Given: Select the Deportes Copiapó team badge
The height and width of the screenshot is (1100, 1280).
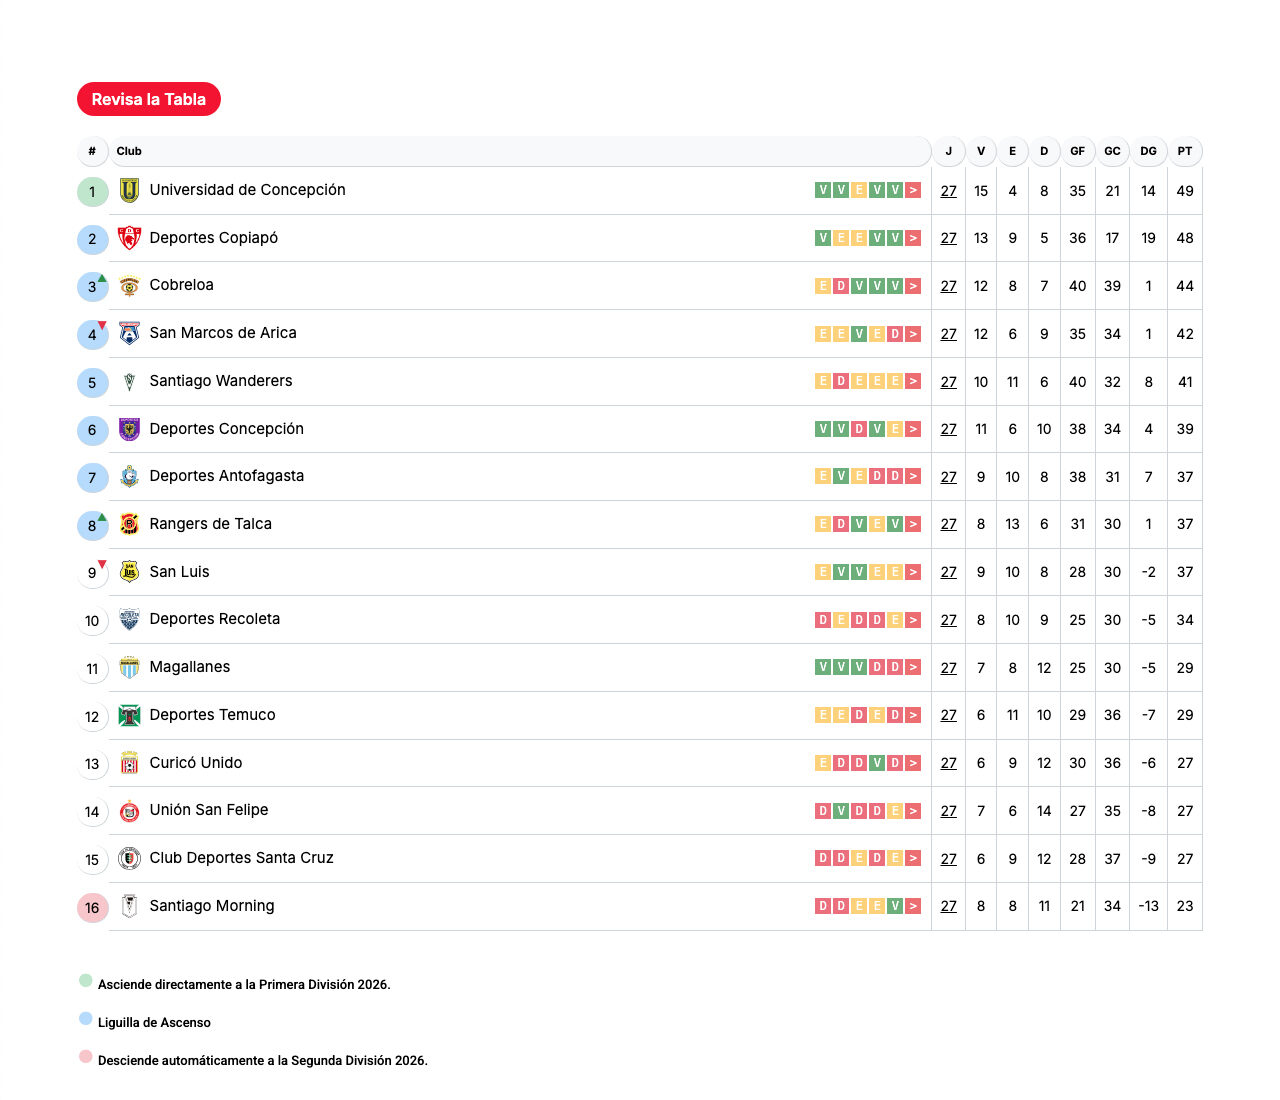Looking at the screenshot, I should pos(129,238).
